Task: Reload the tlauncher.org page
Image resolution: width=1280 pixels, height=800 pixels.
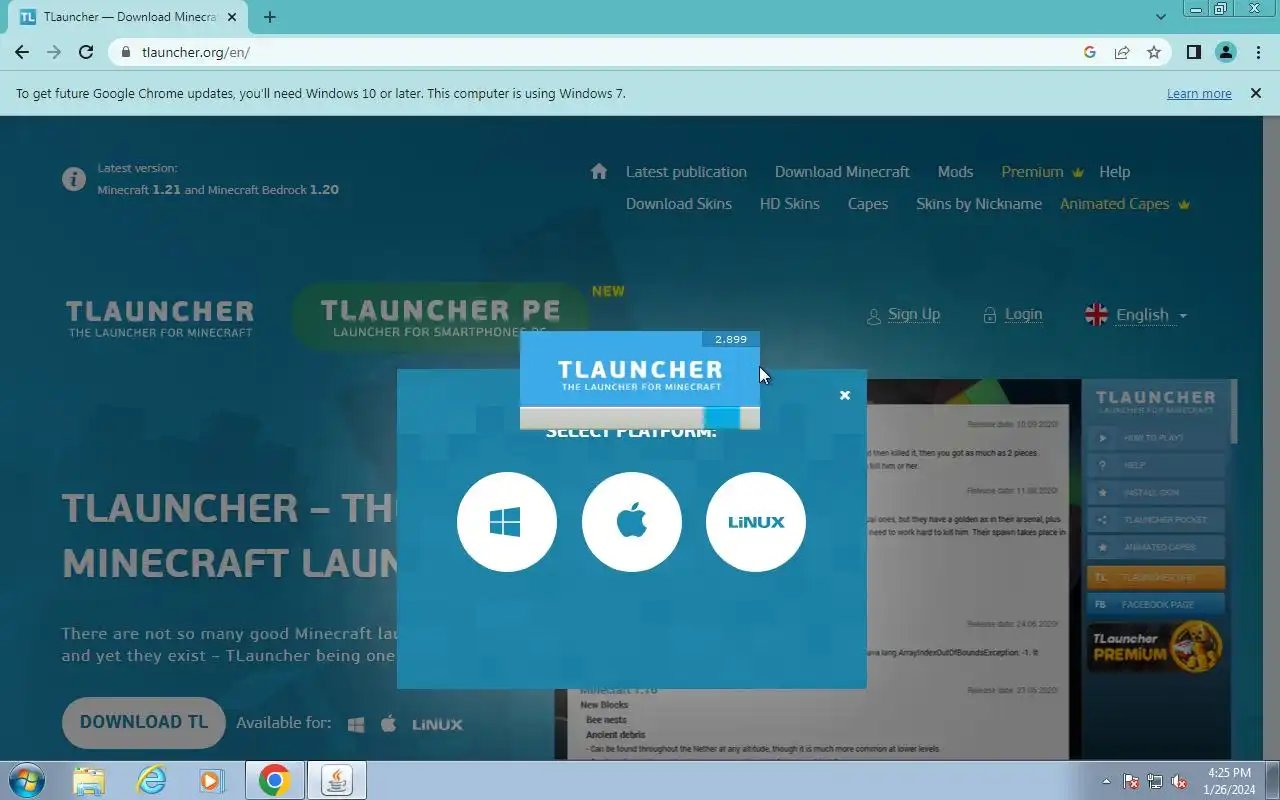Action: (86, 52)
